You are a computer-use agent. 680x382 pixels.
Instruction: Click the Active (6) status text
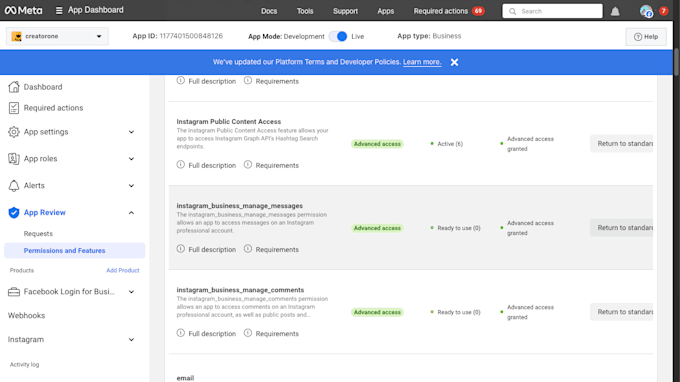coord(450,144)
